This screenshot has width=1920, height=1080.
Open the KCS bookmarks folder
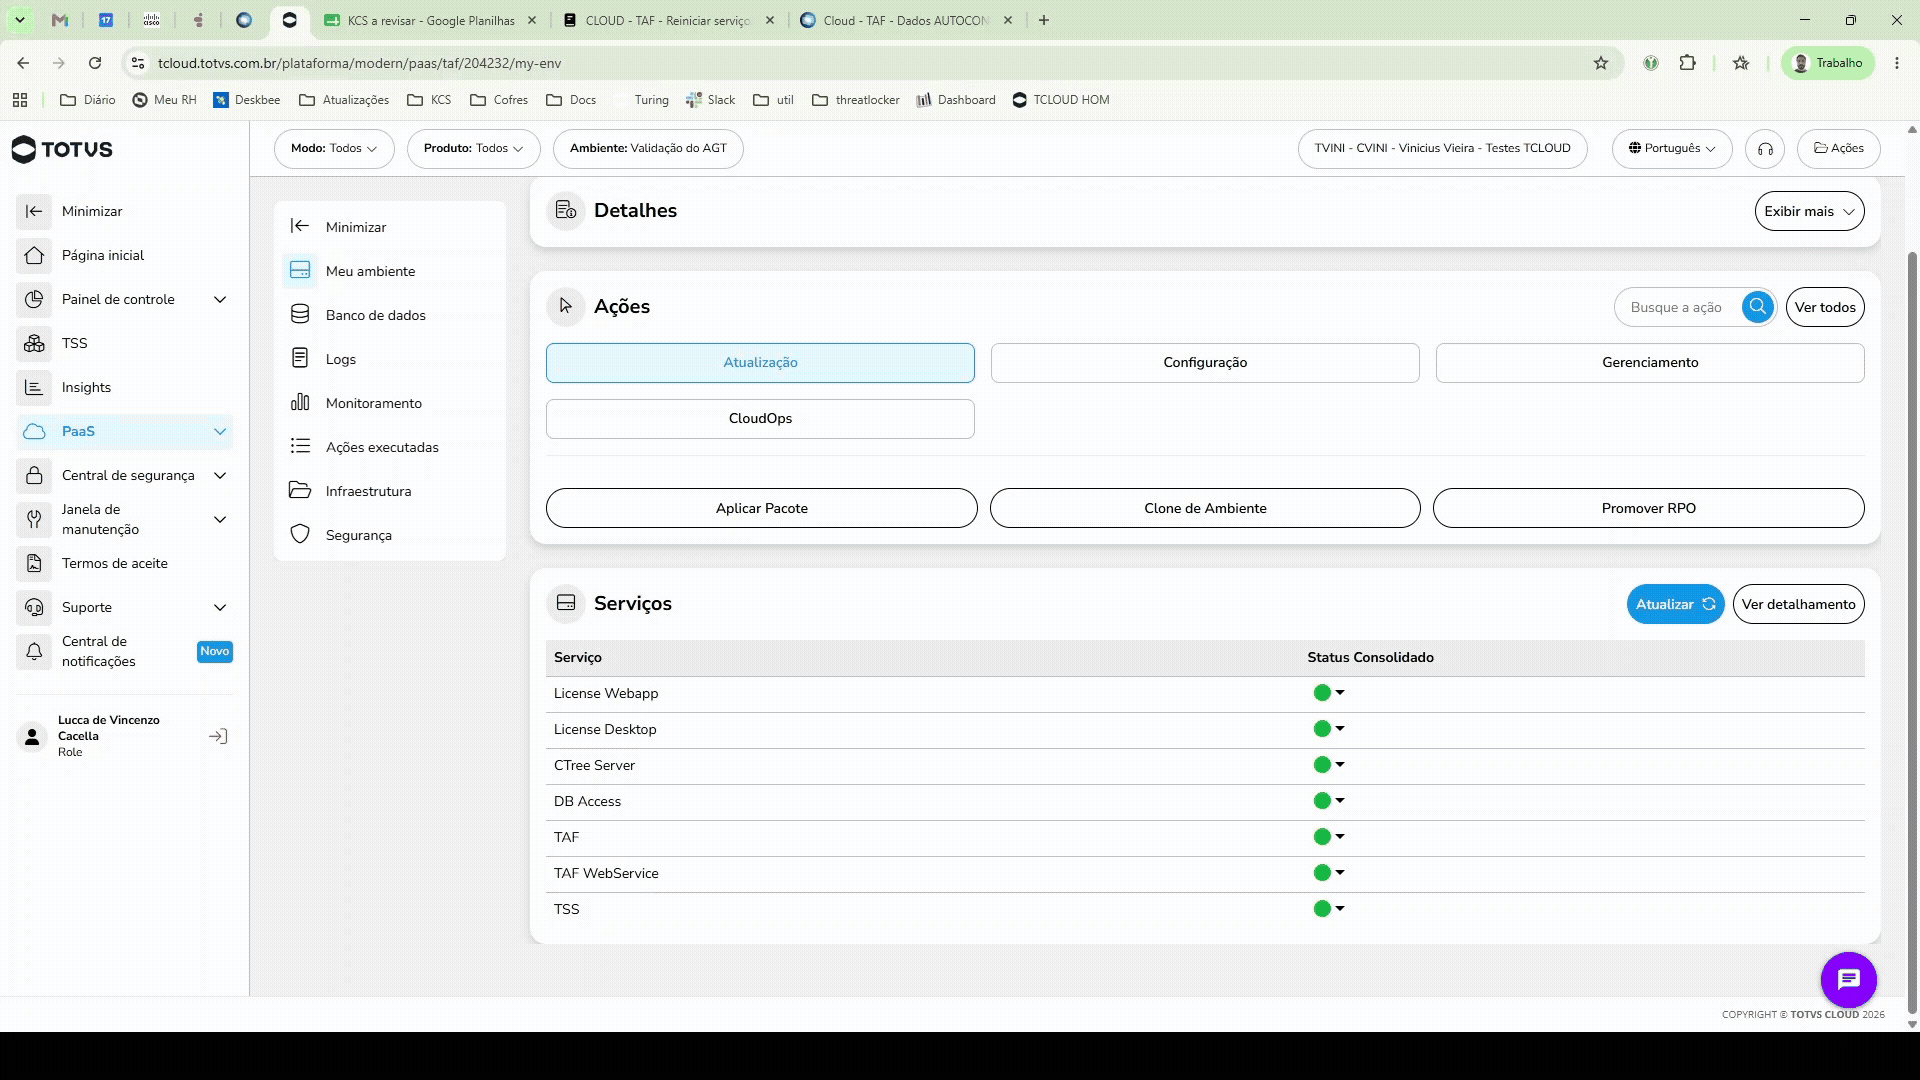pos(430,100)
